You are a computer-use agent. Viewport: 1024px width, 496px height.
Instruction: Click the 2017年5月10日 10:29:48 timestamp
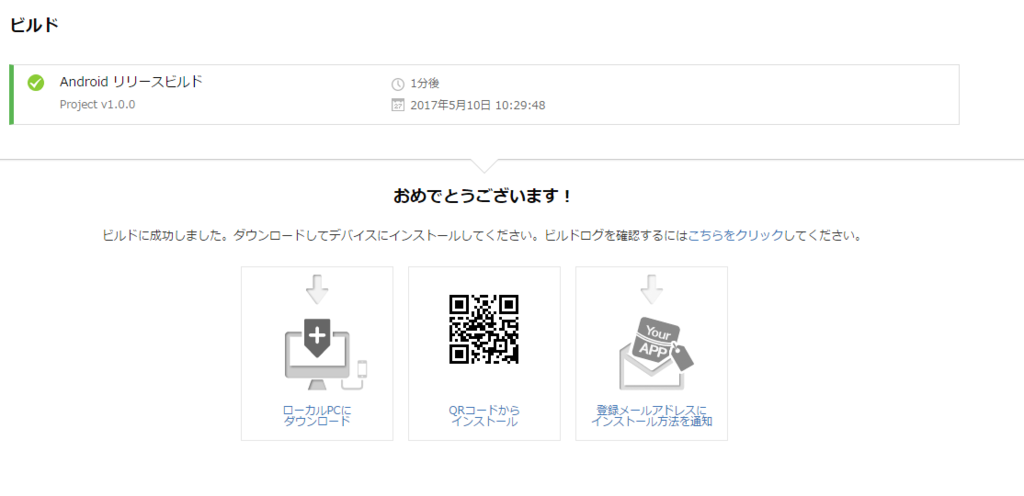pyautogui.click(x=478, y=105)
